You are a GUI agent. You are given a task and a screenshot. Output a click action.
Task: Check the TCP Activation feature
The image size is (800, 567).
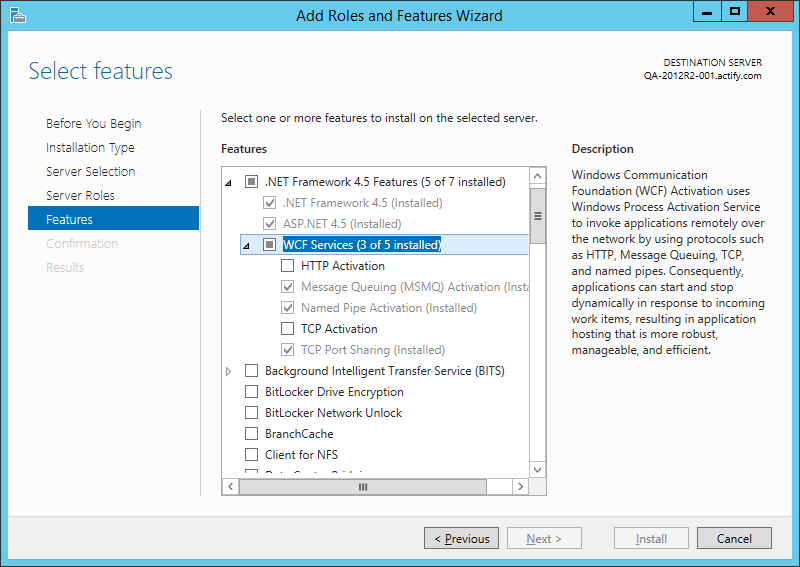288,329
